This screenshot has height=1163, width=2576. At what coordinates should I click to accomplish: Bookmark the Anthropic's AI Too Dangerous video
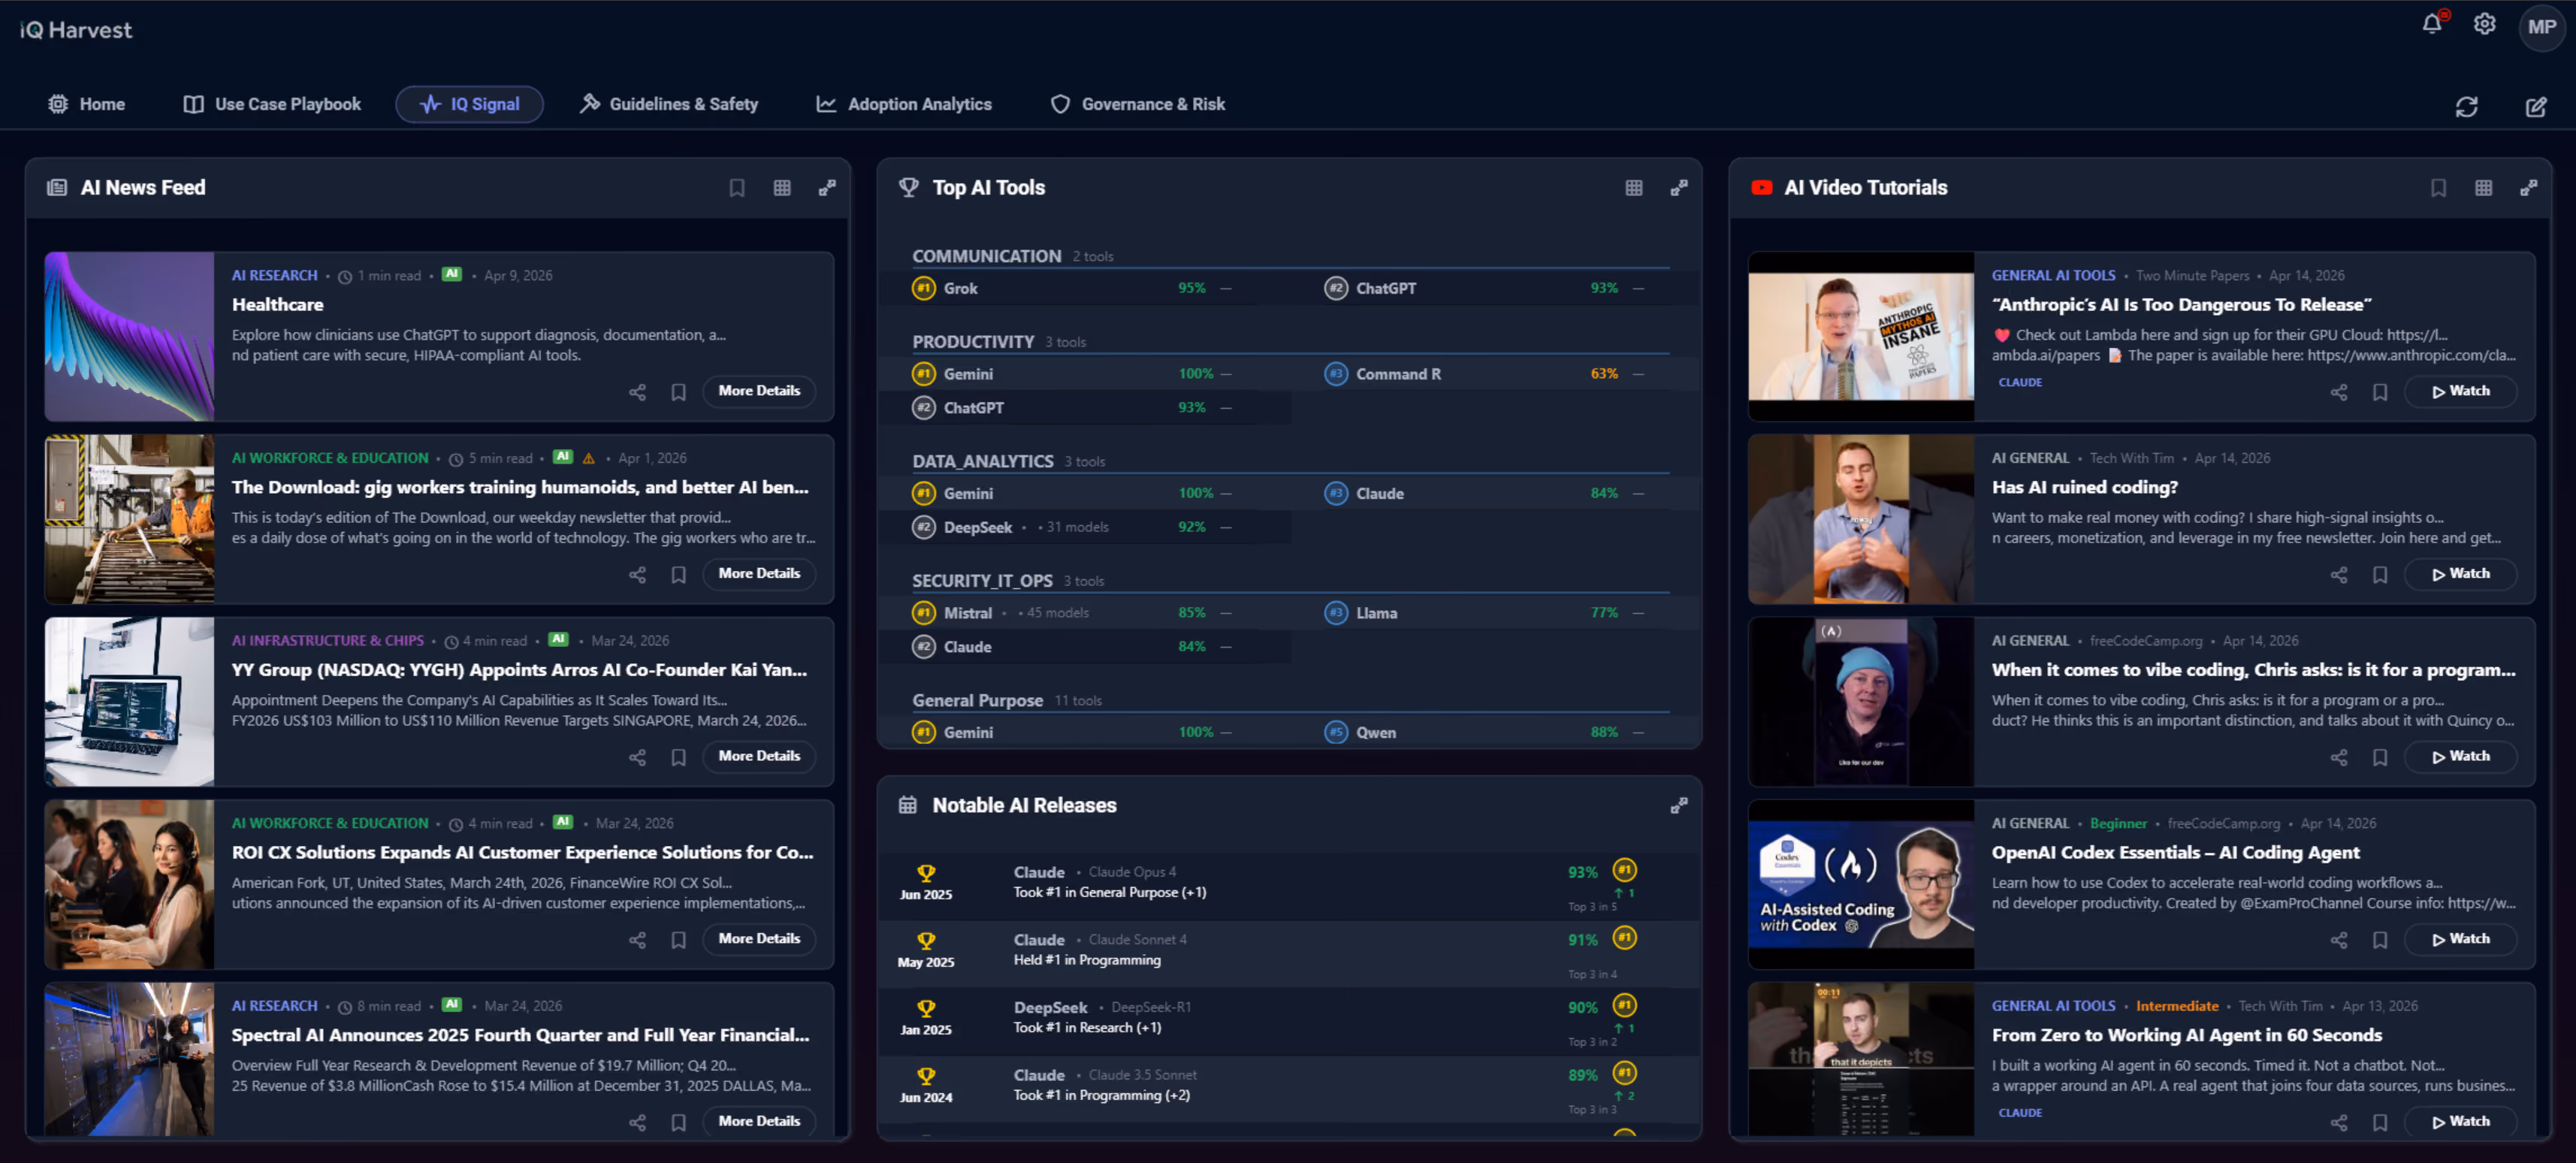(2380, 392)
